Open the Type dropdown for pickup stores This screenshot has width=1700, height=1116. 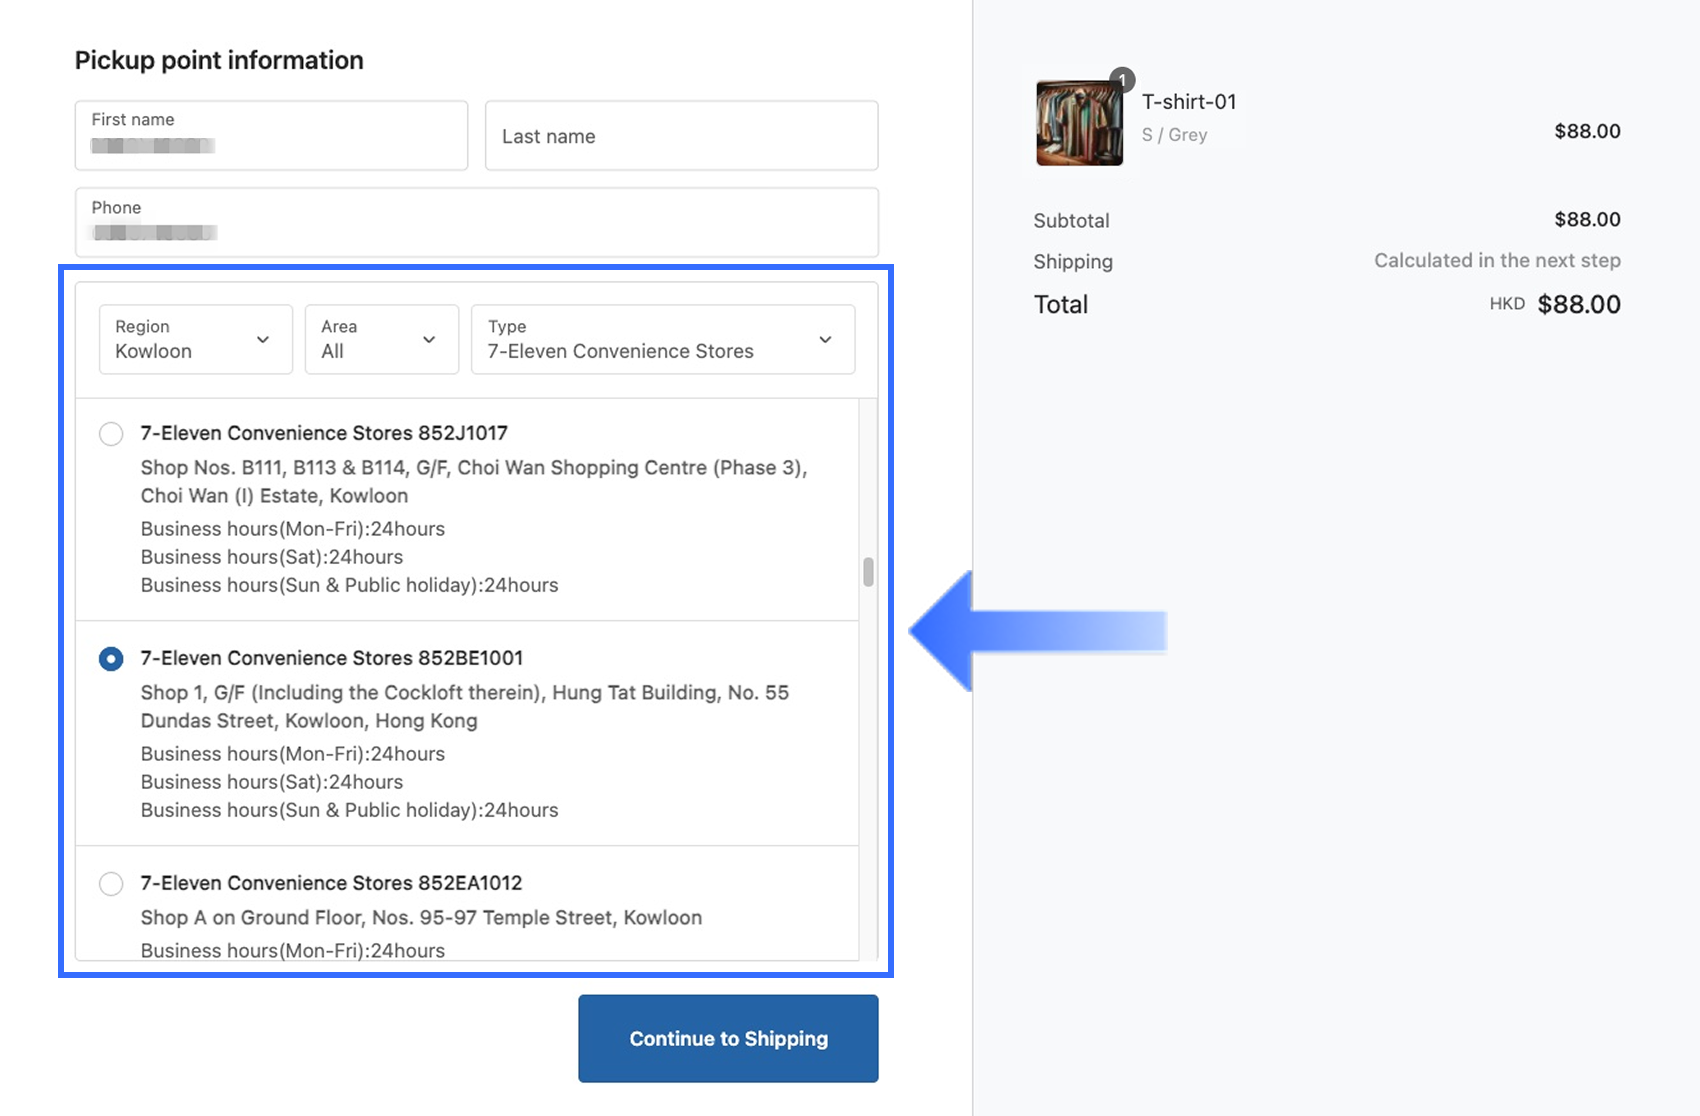coord(662,340)
